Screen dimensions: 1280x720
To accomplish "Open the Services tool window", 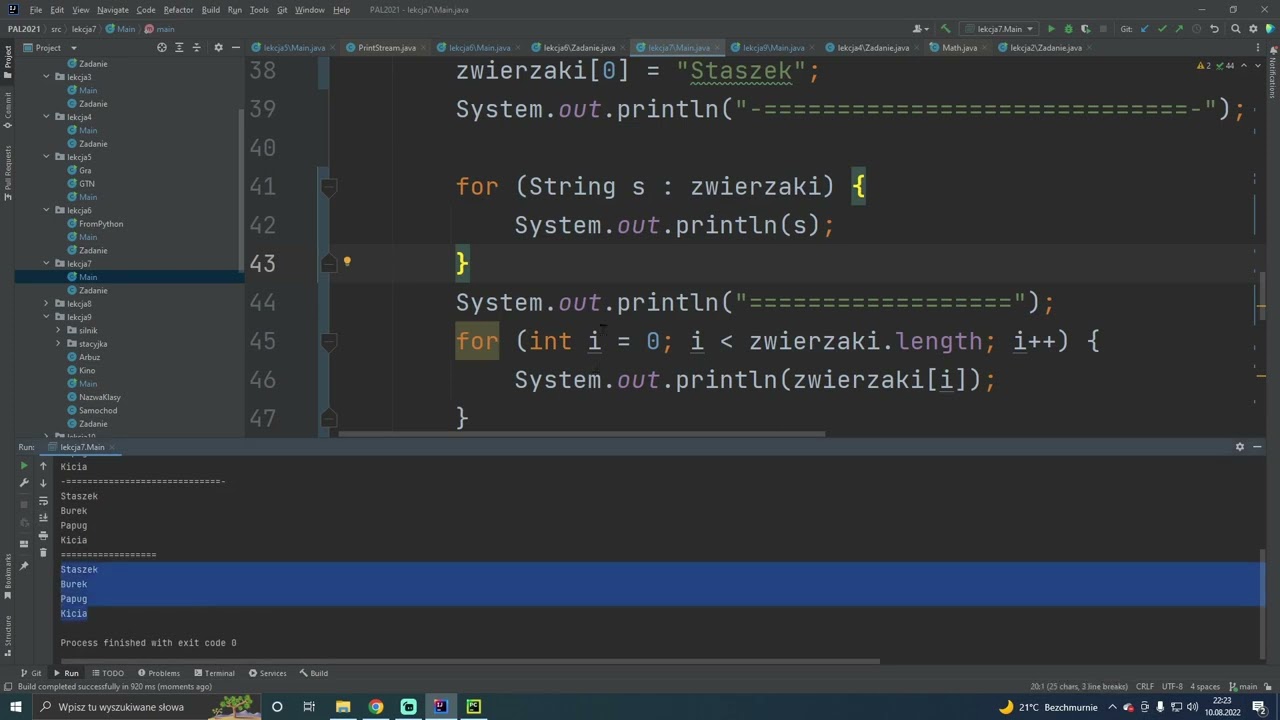I will 267,673.
